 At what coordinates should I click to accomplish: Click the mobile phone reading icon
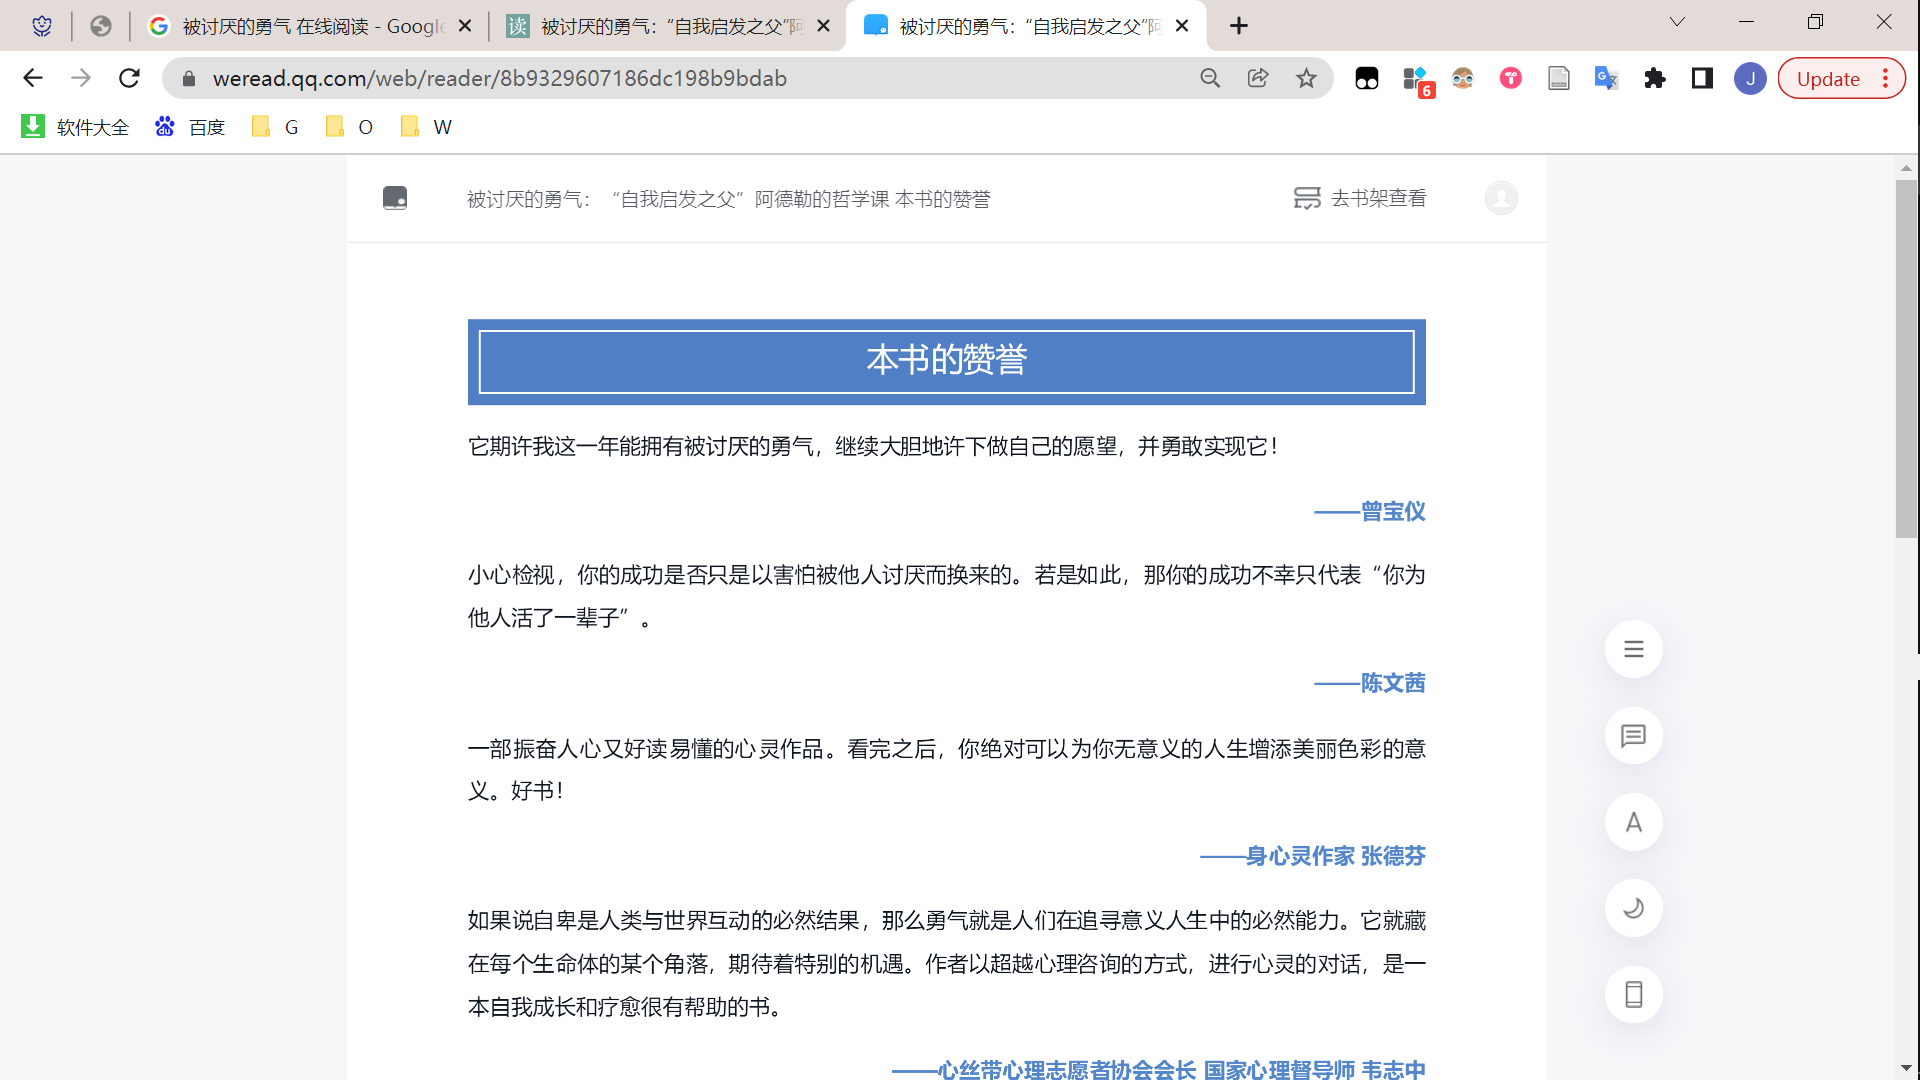click(x=1633, y=995)
